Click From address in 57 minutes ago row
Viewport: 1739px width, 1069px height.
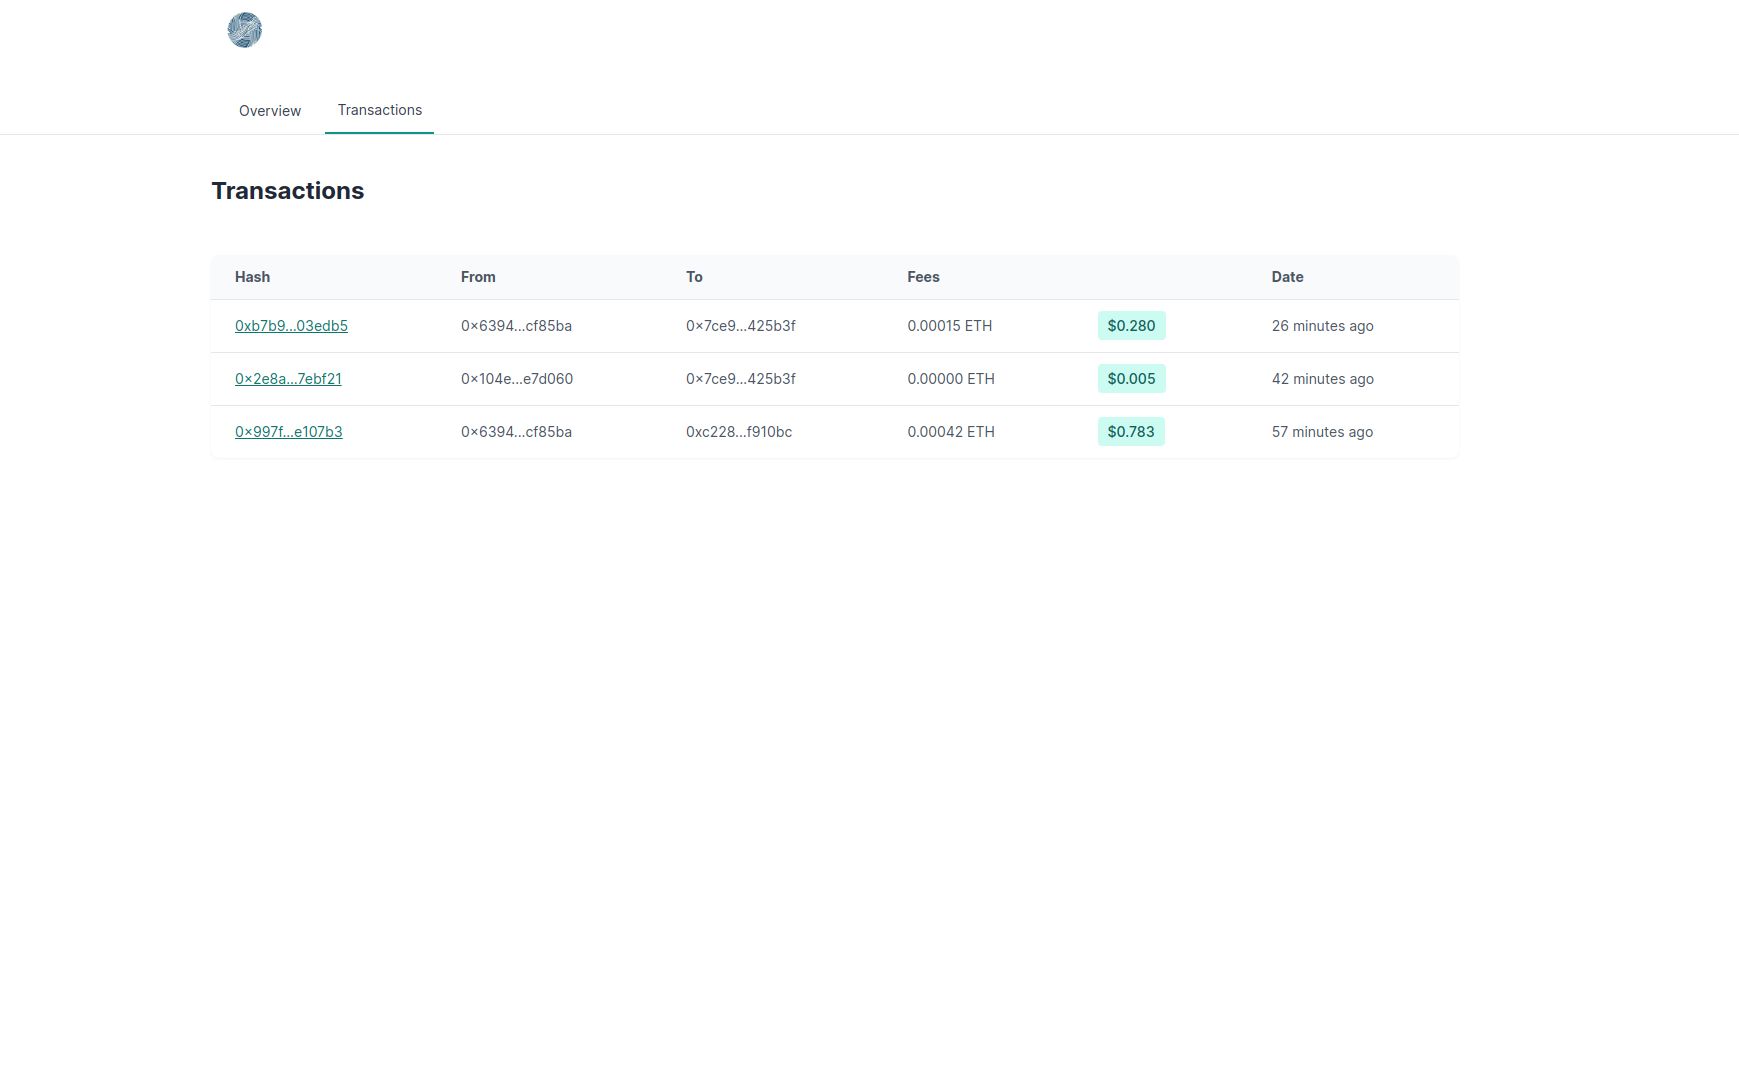click(516, 432)
